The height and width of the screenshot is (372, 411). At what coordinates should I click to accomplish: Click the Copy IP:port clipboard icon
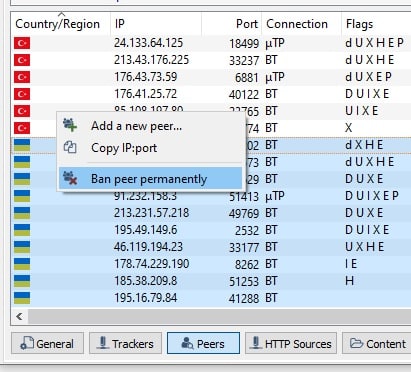click(70, 148)
